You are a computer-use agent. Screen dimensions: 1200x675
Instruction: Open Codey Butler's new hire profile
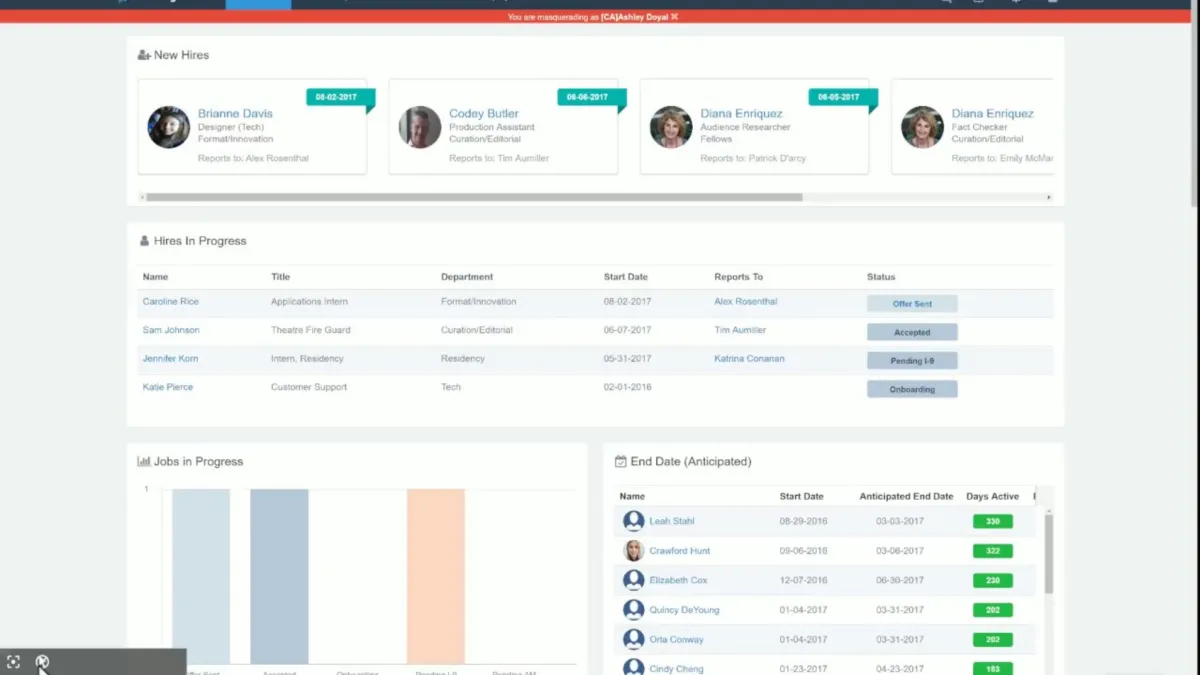click(x=484, y=114)
